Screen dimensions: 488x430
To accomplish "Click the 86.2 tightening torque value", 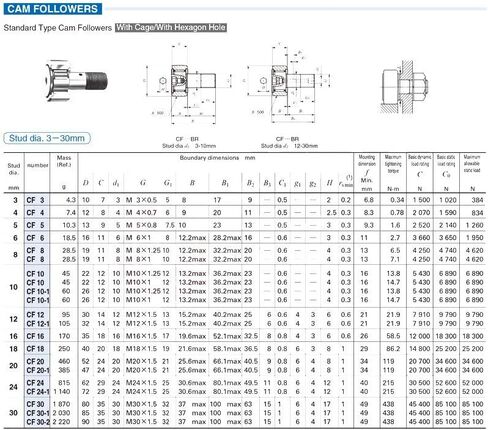I will click(393, 349).
